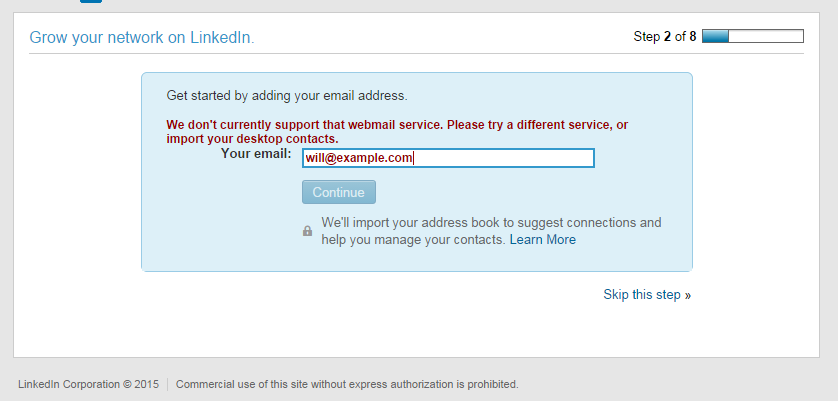Click the empty part of step progress bar

(765, 36)
